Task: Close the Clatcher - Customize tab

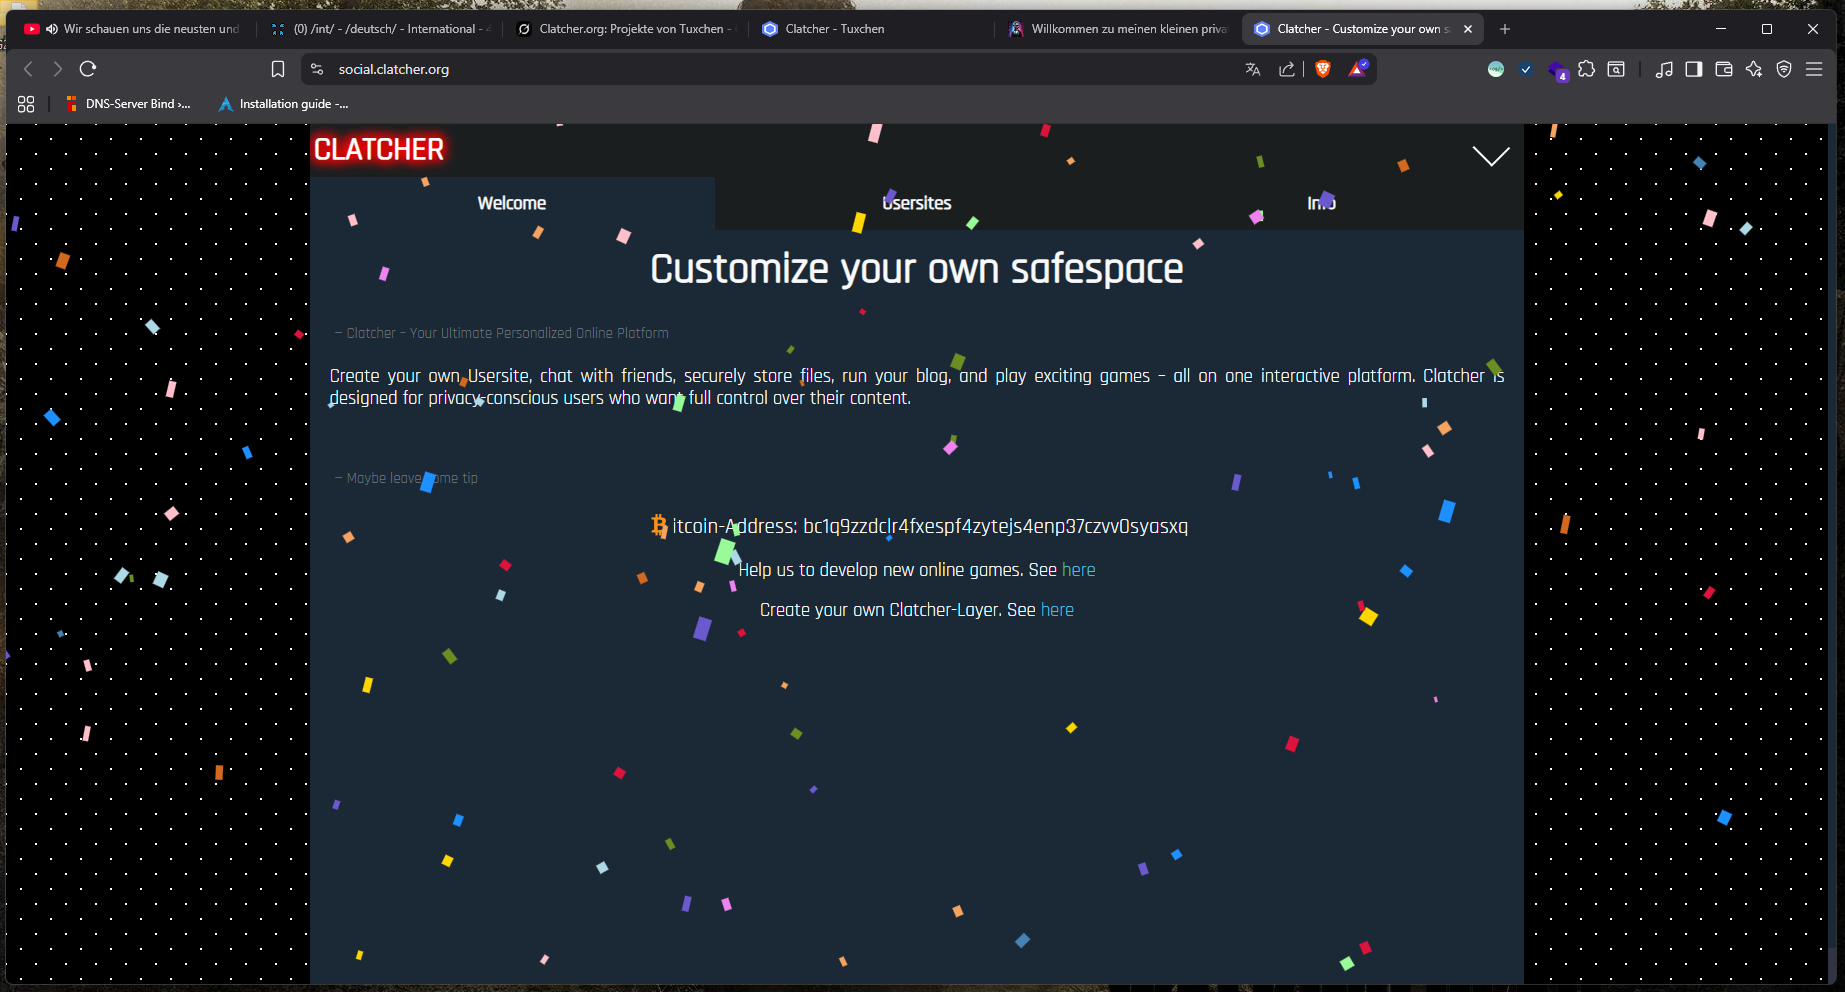Action: click(1468, 29)
